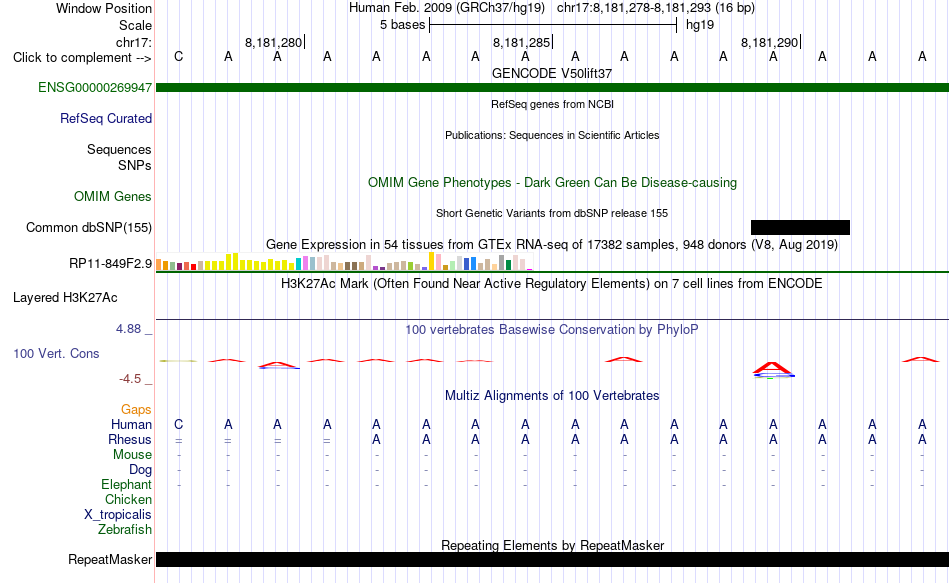Click the RepeatMasker track label
This screenshot has height=583, width=950.
coord(110,559)
